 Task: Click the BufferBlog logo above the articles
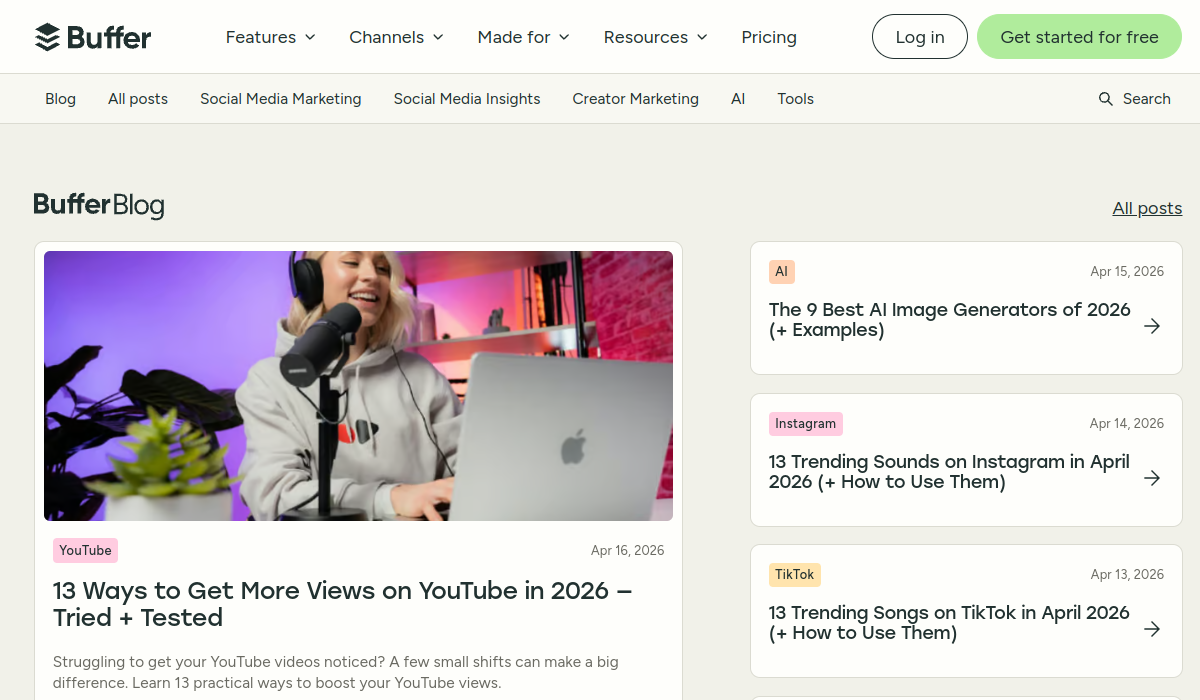click(x=99, y=205)
